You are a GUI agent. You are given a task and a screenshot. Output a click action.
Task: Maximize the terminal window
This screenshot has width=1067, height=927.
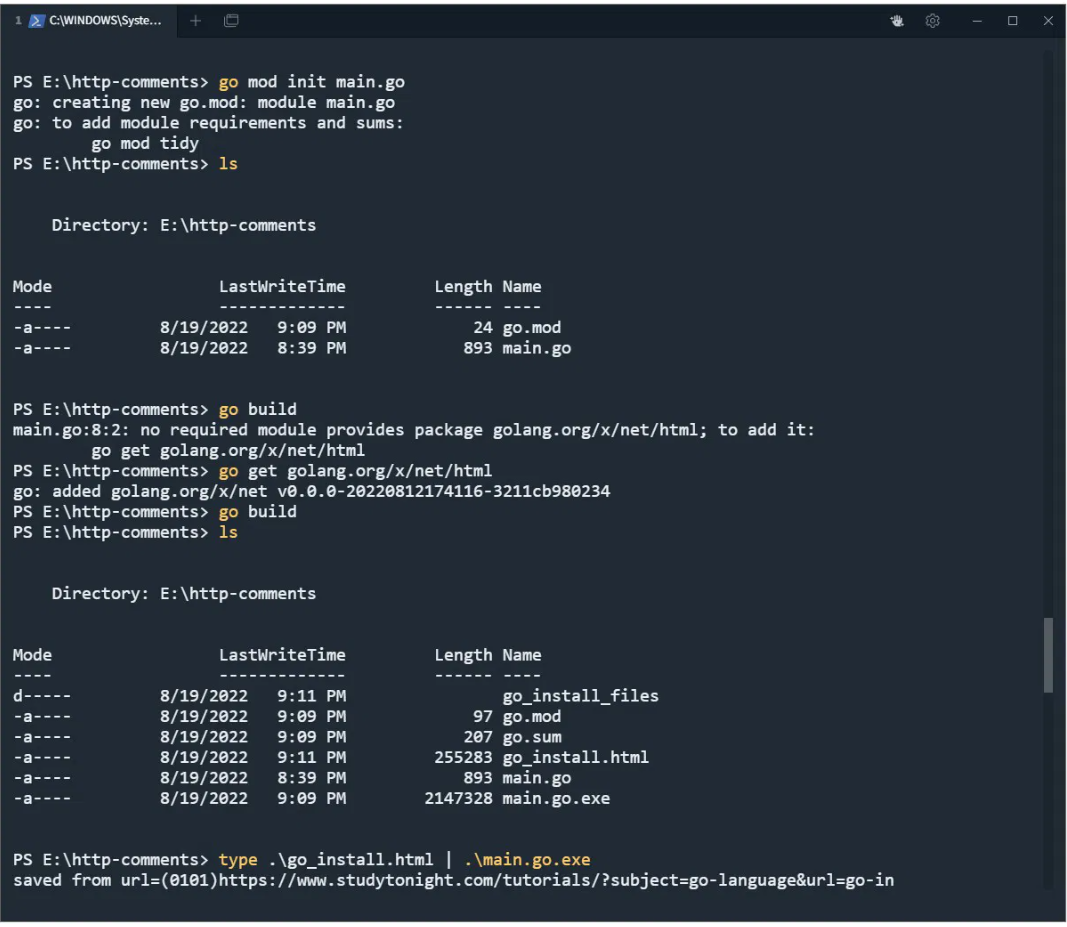[1012, 21]
